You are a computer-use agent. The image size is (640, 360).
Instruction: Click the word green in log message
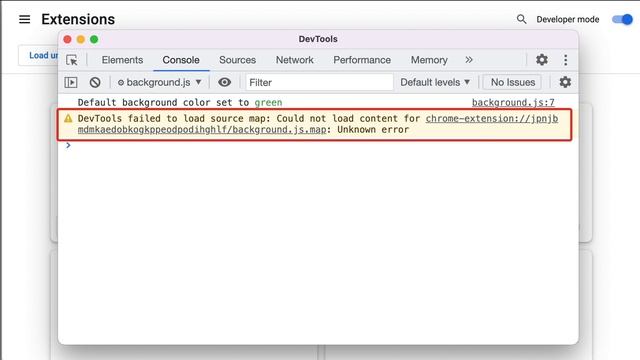click(x=268, y=102)
